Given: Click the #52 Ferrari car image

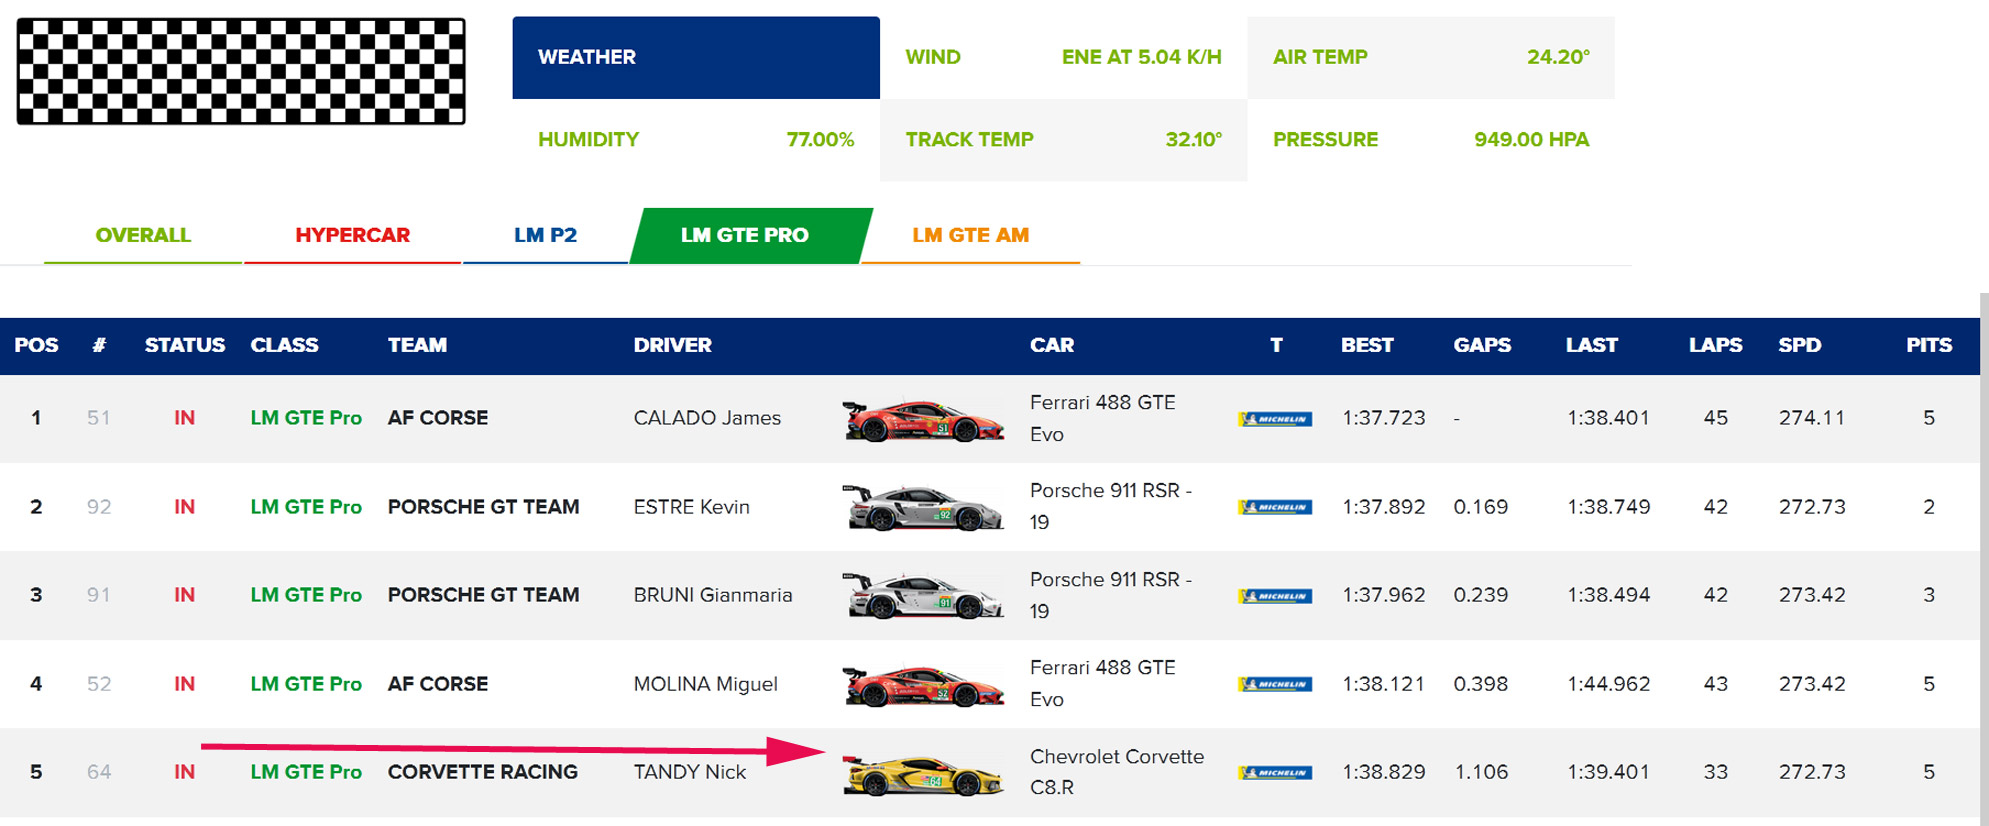Looking at the screenshot, I should coord(922,685).
